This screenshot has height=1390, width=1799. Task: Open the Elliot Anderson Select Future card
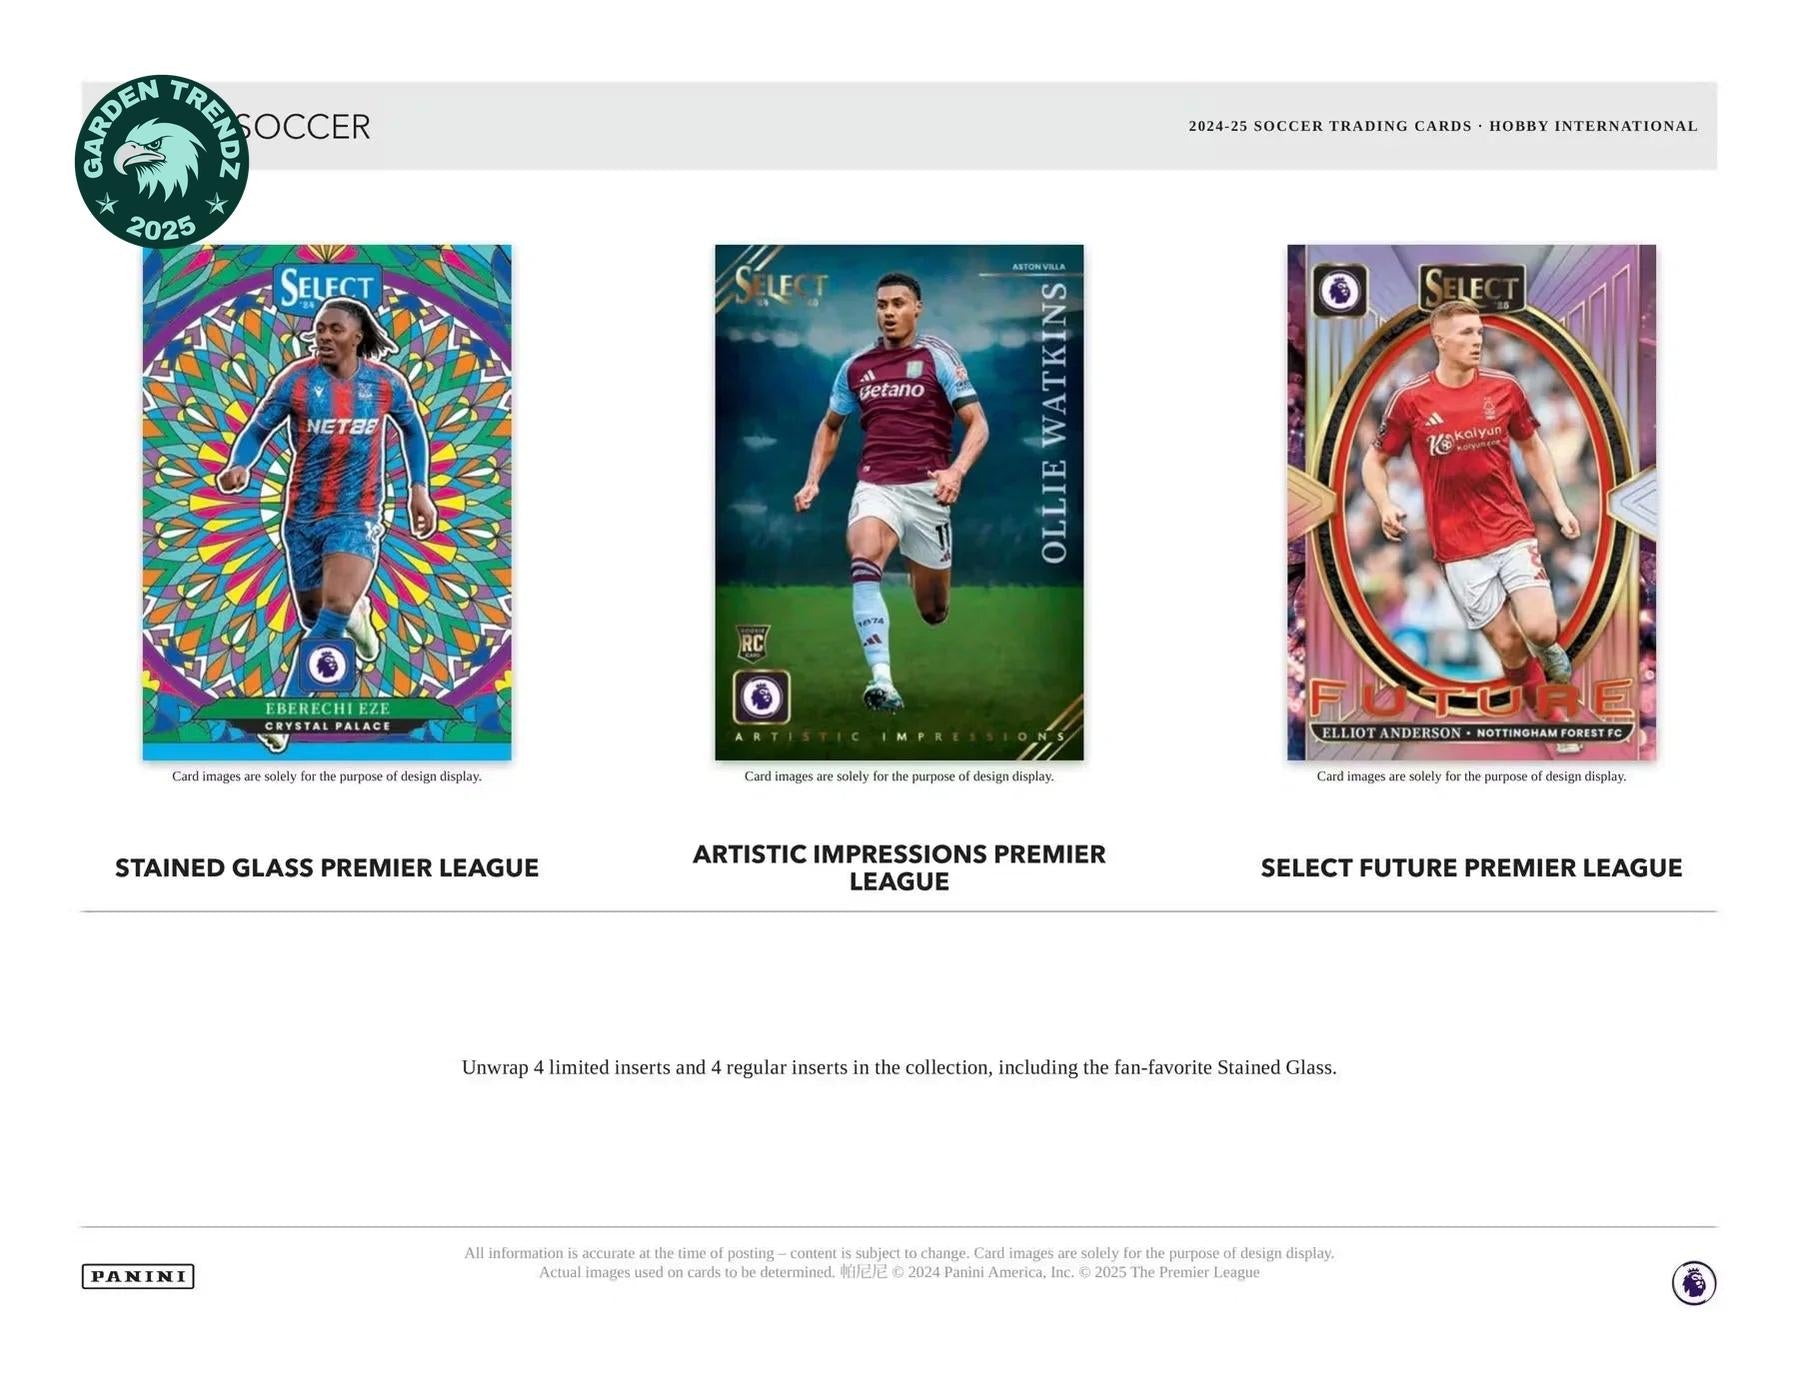coord(1471,502)
